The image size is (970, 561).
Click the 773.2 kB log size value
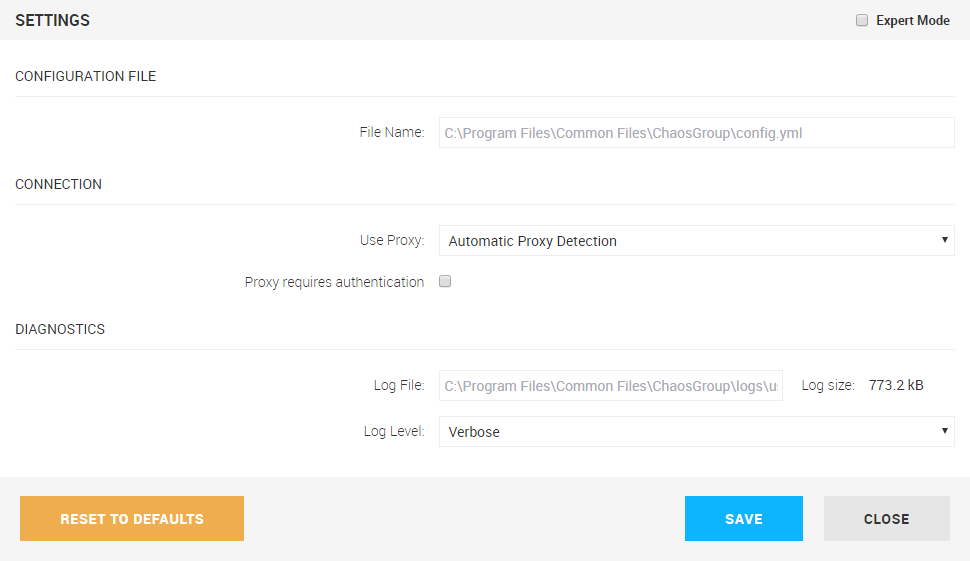tap(896, 385)
